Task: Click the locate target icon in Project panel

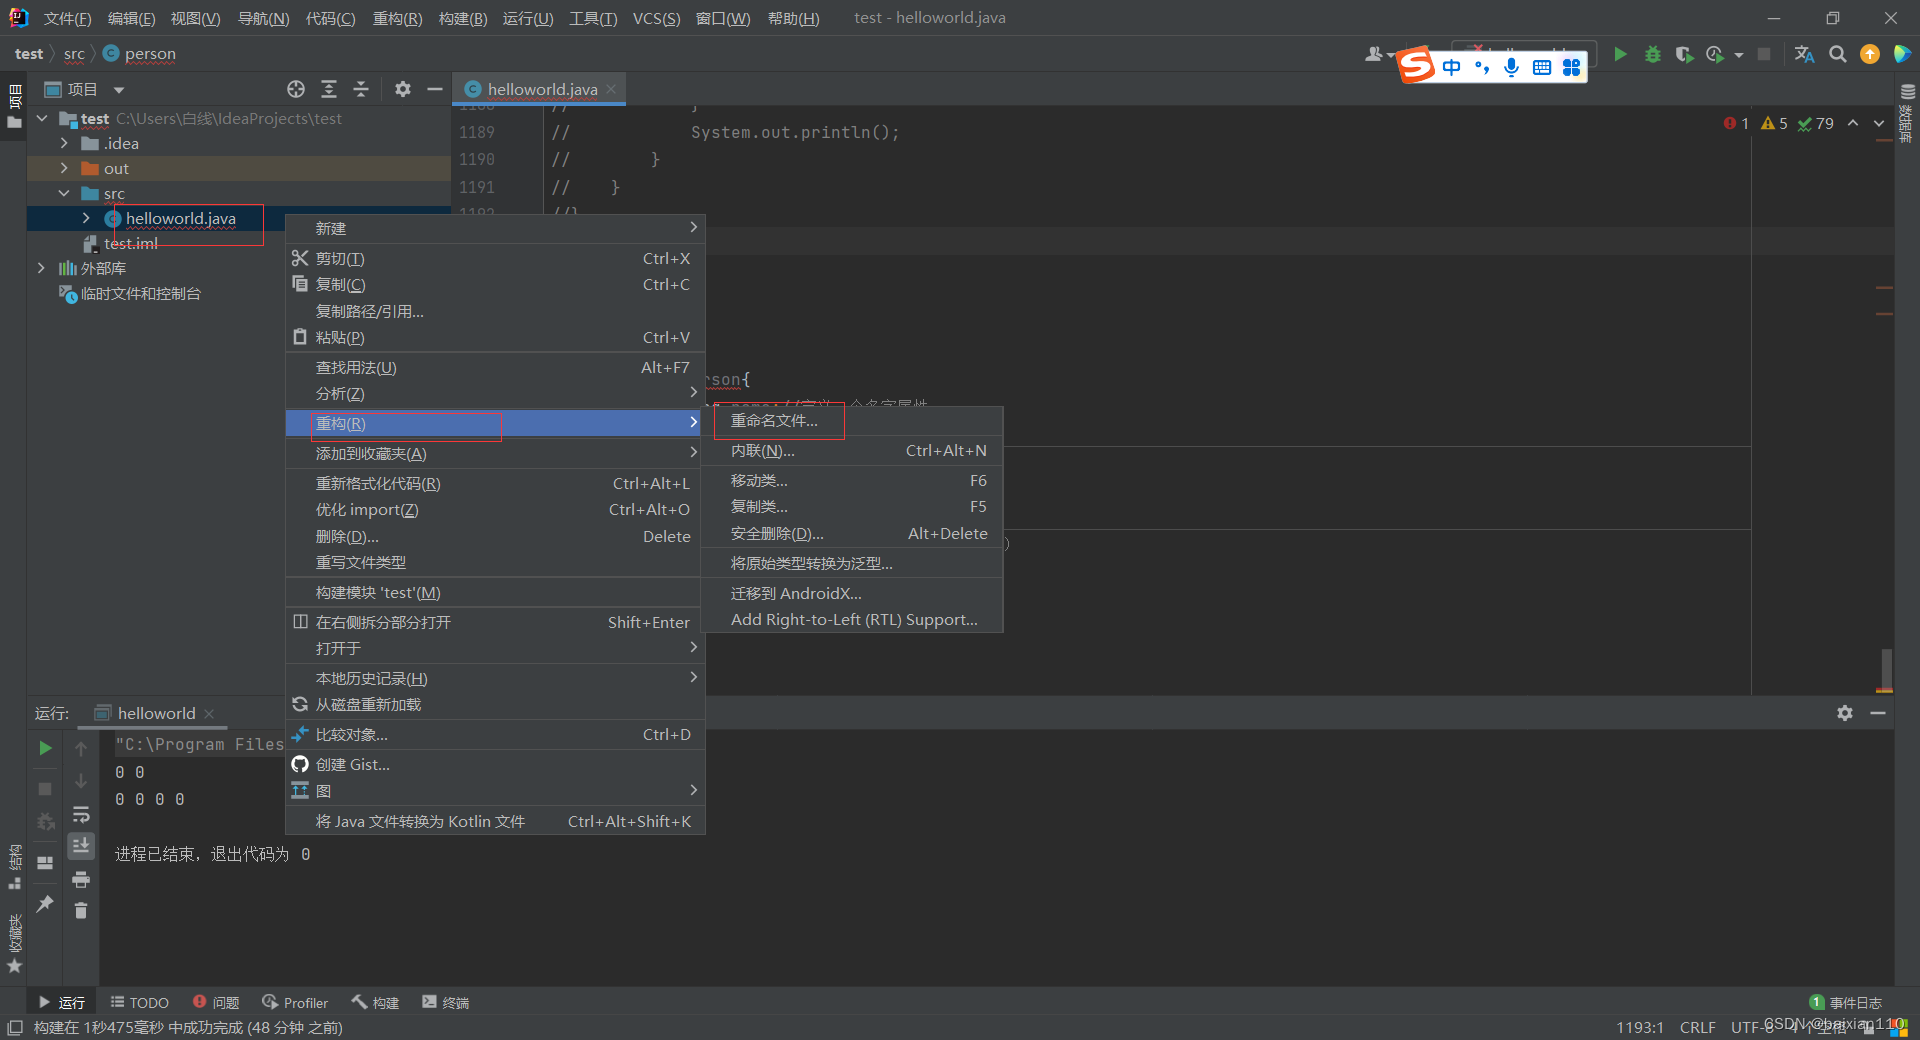Action: pyautogui.click(x=296, y=89)
